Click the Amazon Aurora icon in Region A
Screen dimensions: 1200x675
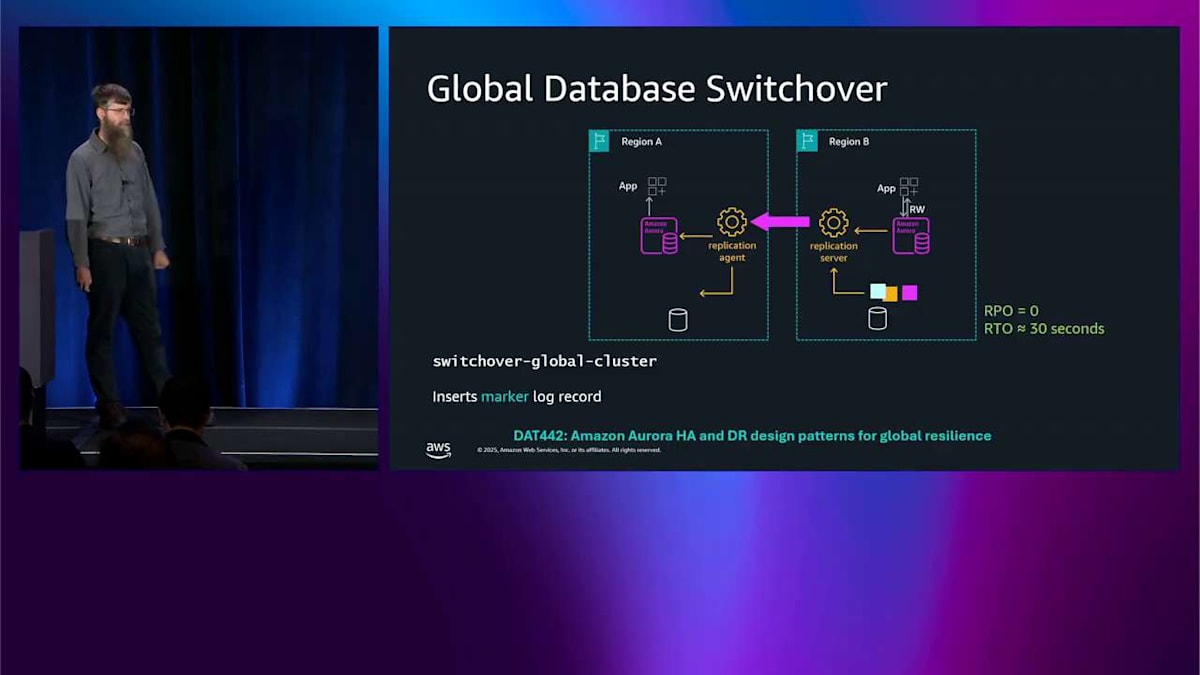coord(659,236)
